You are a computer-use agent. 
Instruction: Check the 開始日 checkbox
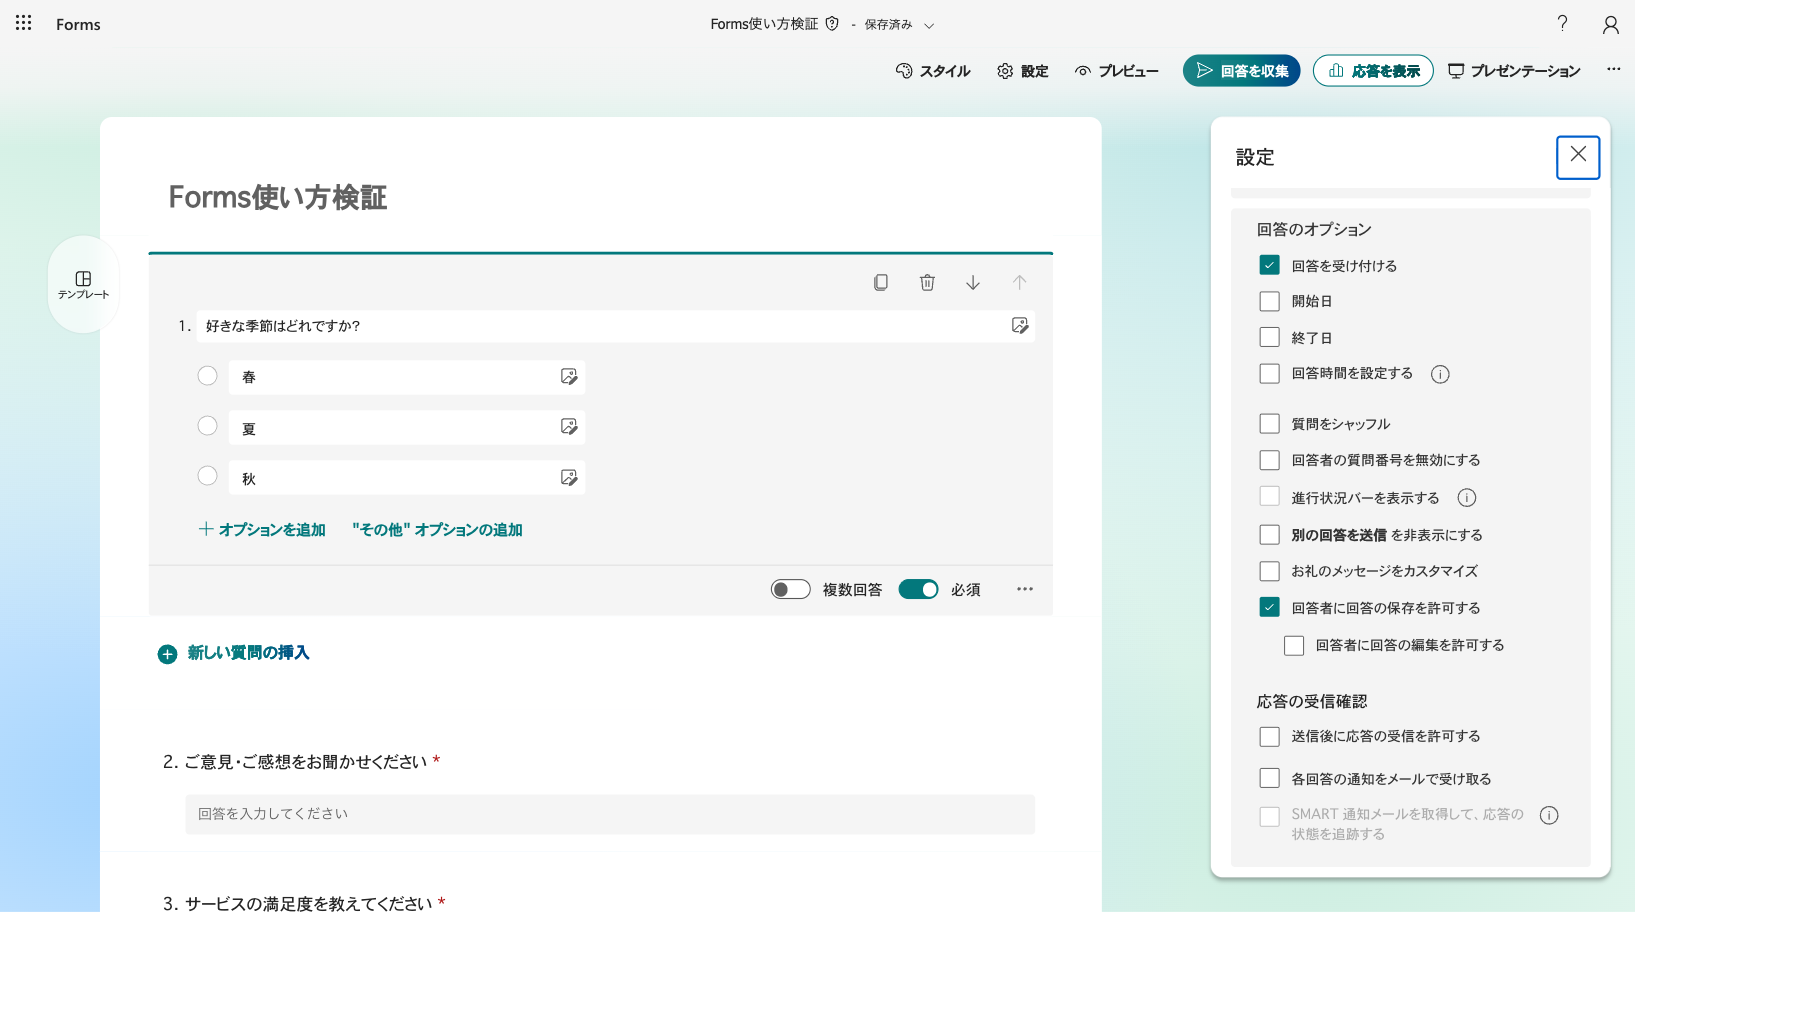(x=1269, y=301)
